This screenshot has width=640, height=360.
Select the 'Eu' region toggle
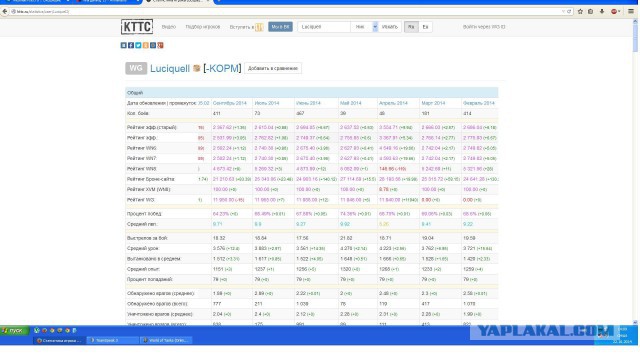(425, 27)
